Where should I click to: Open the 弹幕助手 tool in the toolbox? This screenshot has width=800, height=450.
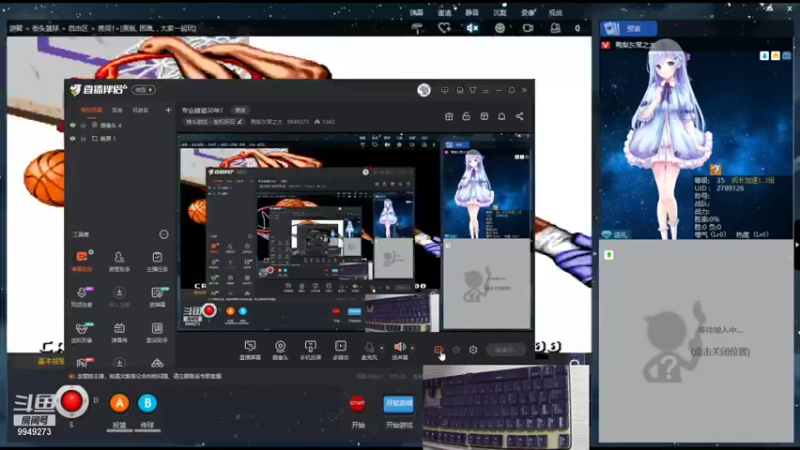82,261
